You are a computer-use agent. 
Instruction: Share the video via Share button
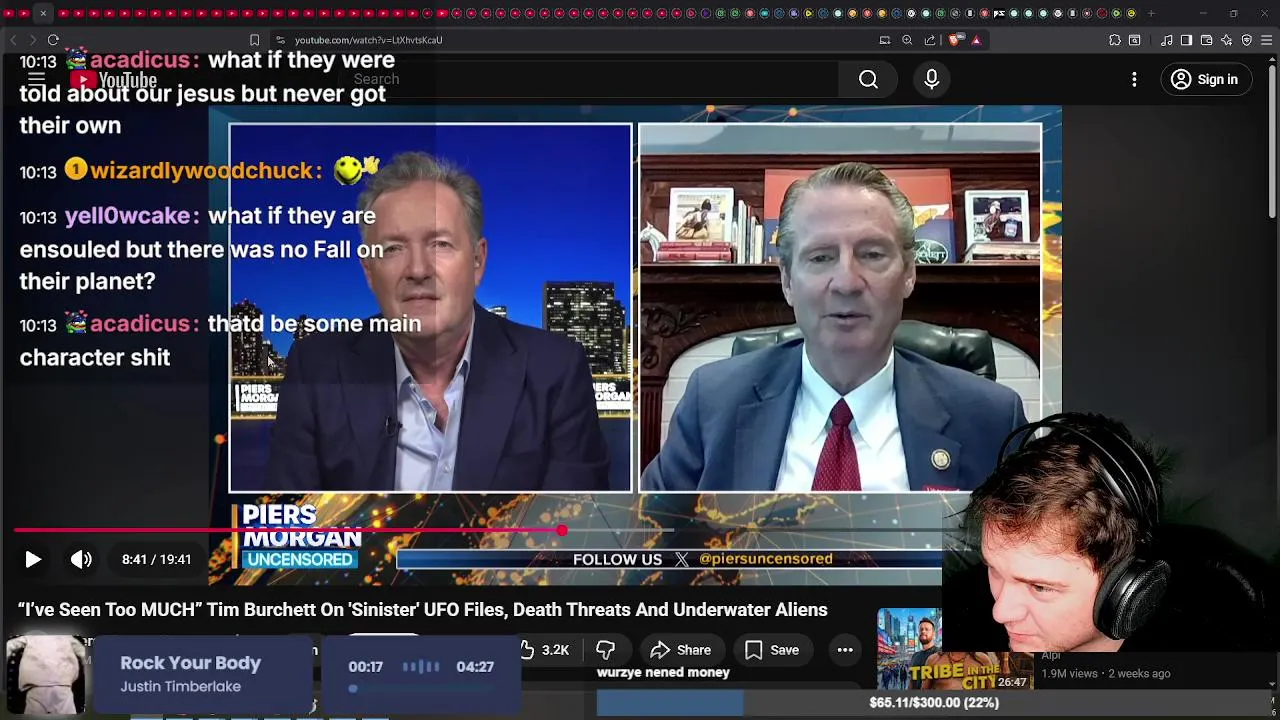pos(681,650)
